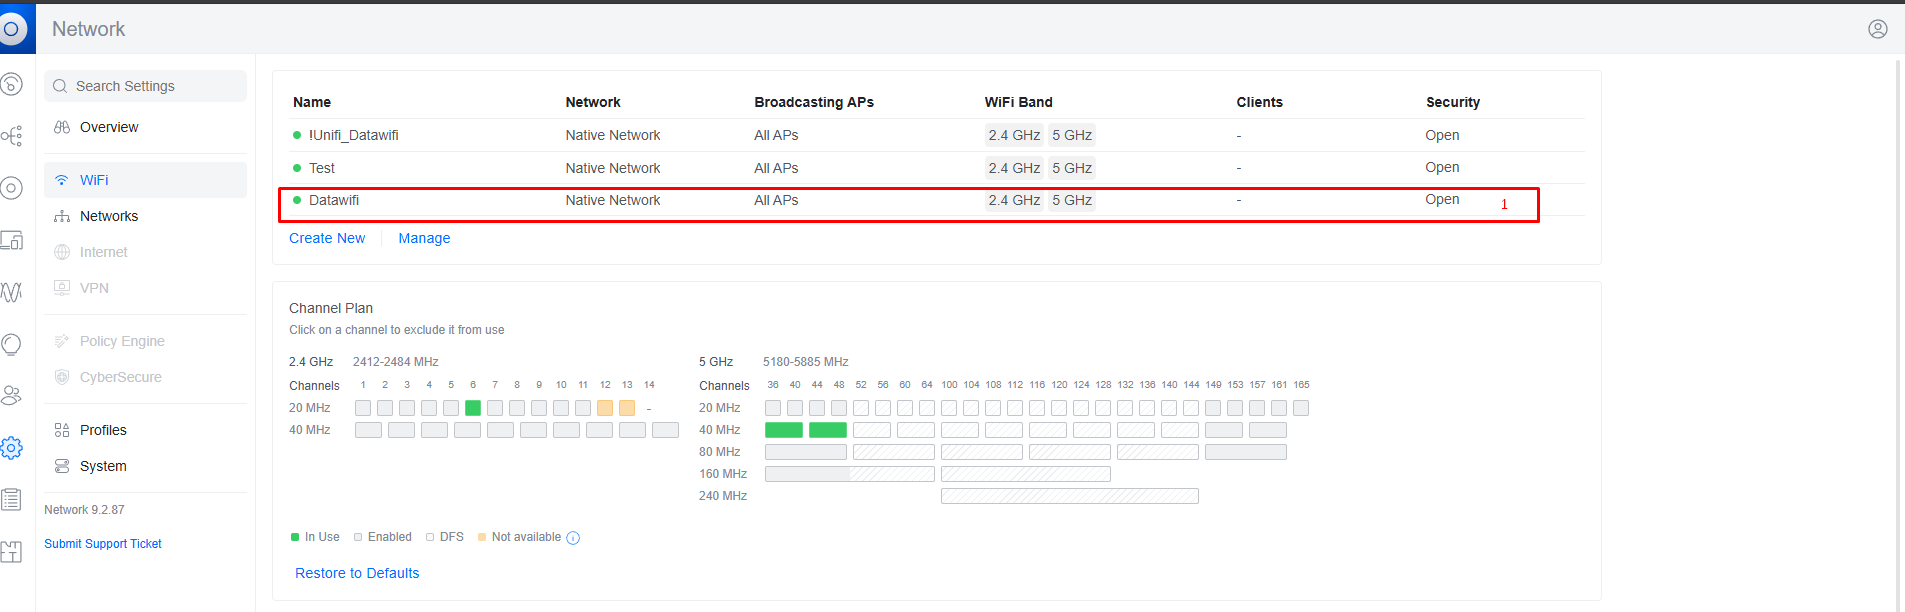1905x612 pixels.
Task: Click Restore to Defaults
Action: (357, 573)
